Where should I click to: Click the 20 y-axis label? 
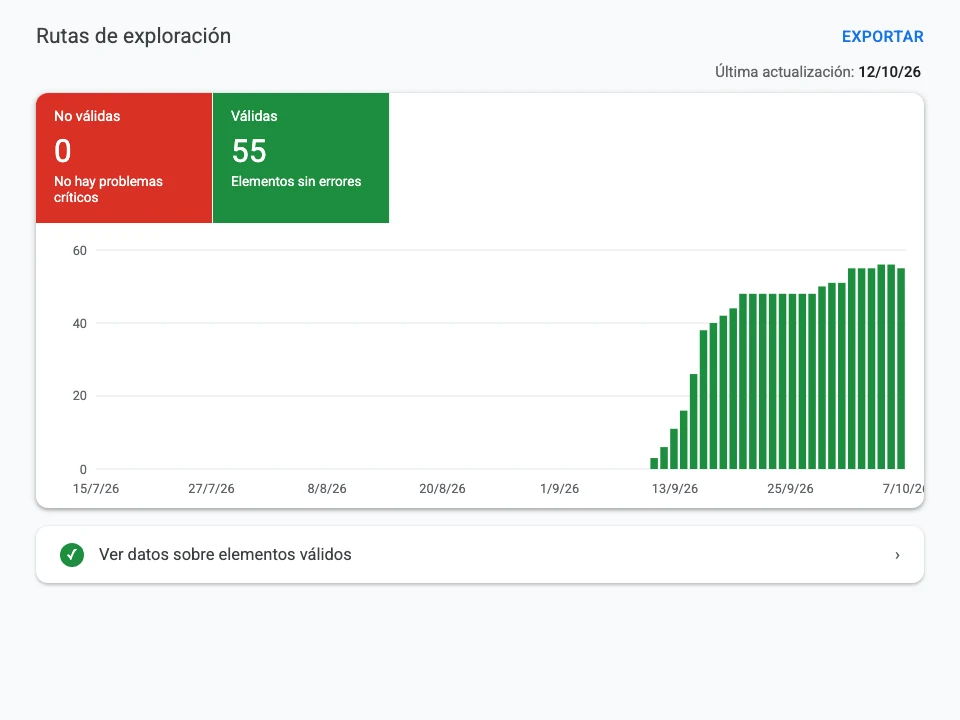click(x=80, y=396)
